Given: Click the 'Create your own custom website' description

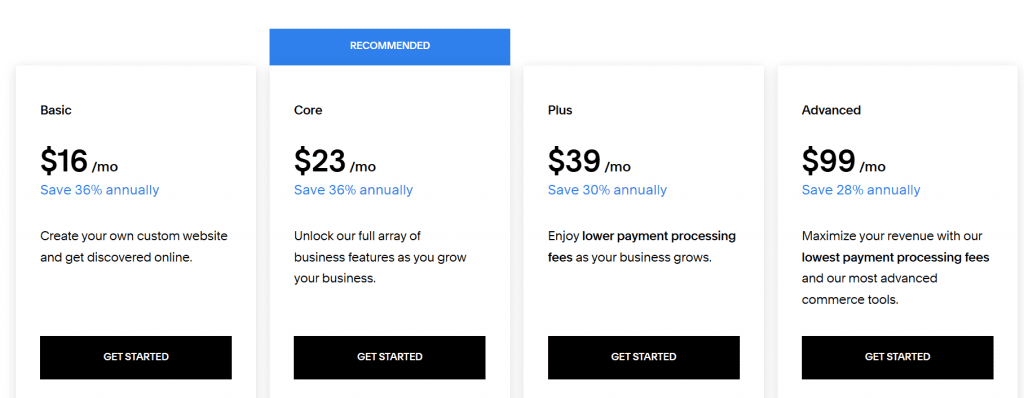Looking at the screenshot, I should 134,236.
